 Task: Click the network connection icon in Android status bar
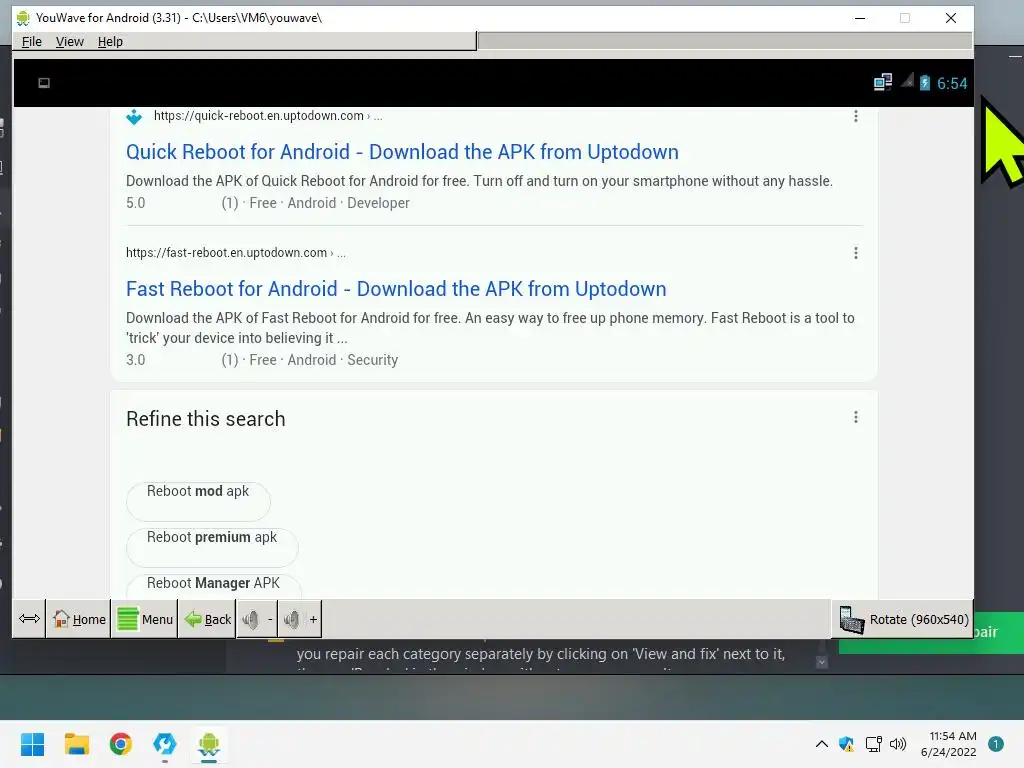click(x=882, y=82)
